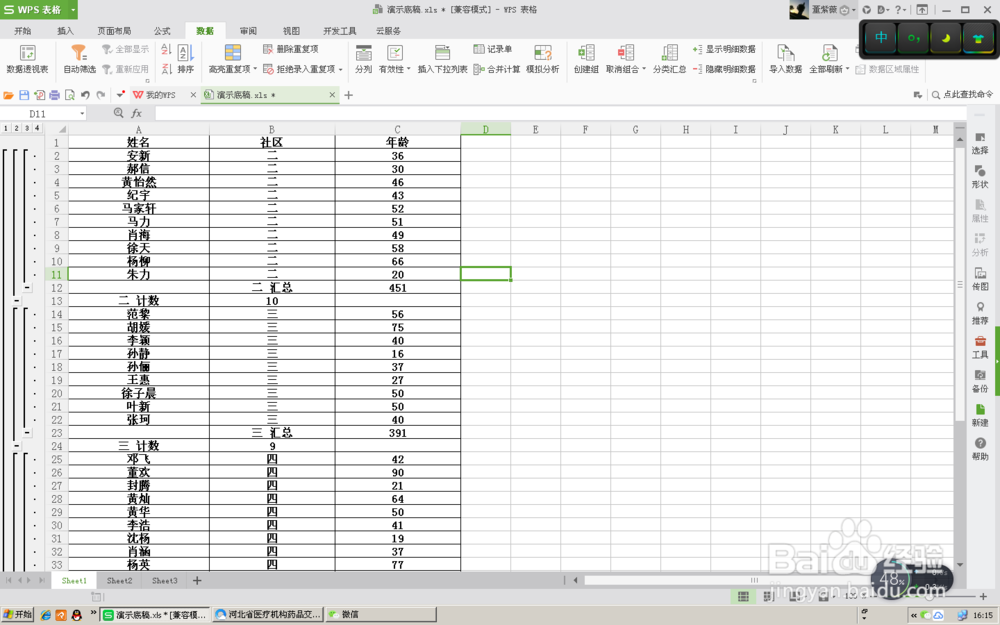Open the IME skin (shirt) button
The width and height of the screenshot is (1000, 625).
pyautogui.click(x=978, y=38)
